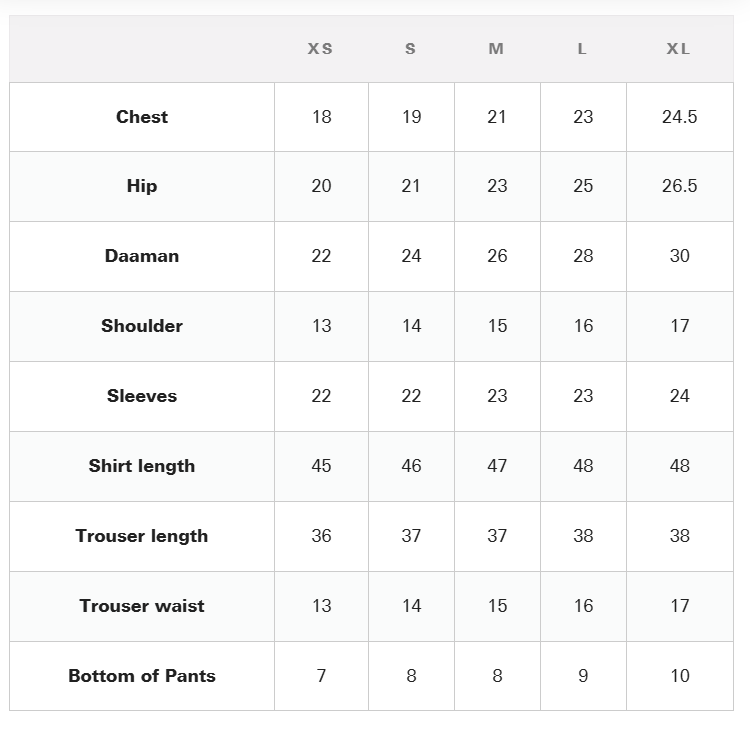The height and width of the screenshot is (730, 750).
Task: Select the XL column header
Action: point(678,49)
